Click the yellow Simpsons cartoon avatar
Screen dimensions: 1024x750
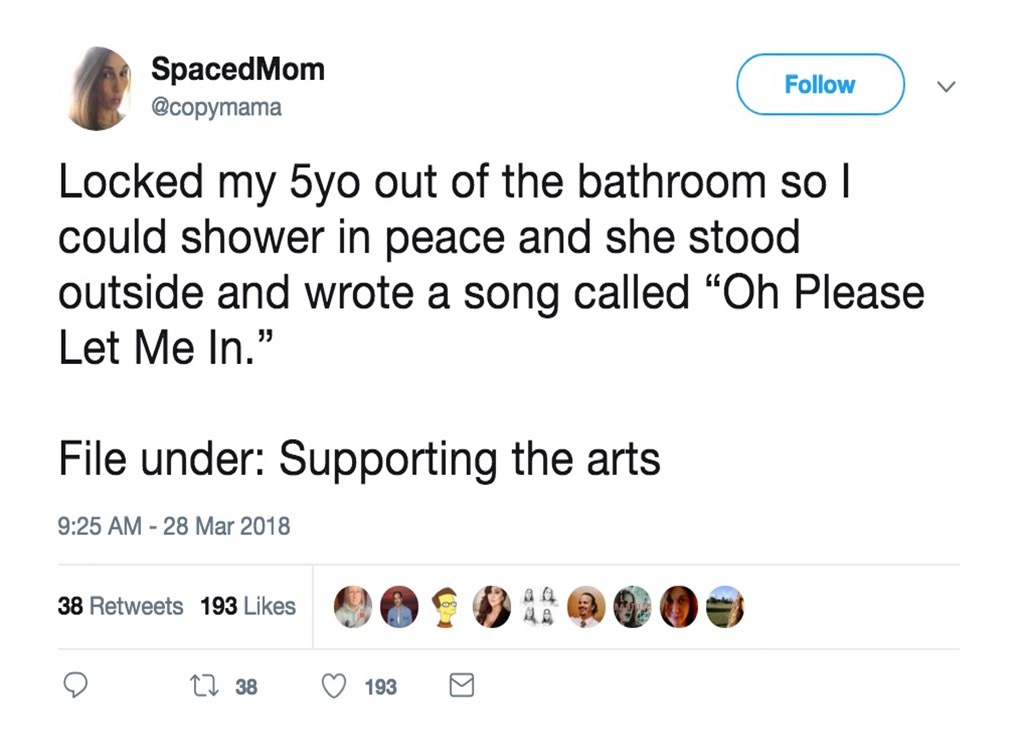pos(444,606)
